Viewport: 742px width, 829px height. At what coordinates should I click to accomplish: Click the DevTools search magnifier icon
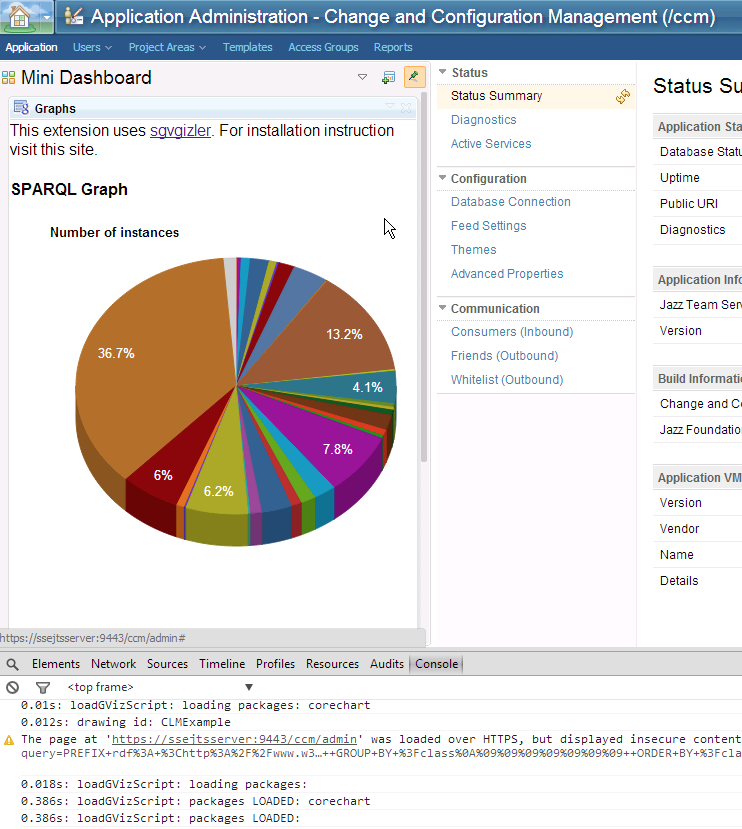[13, 664]
